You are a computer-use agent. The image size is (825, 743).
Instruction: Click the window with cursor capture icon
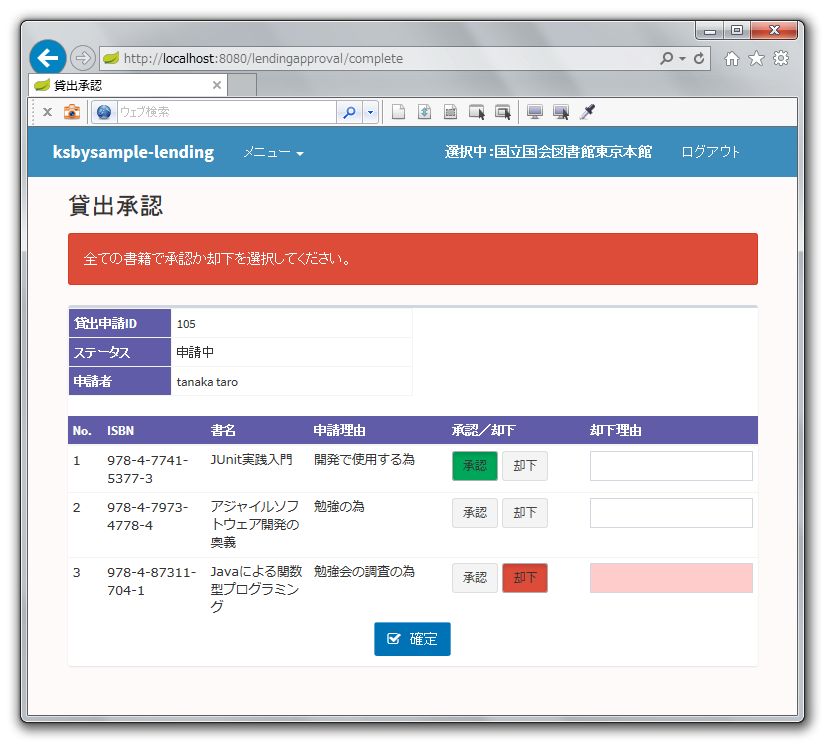pyautogui.click(x=477, y=112)
